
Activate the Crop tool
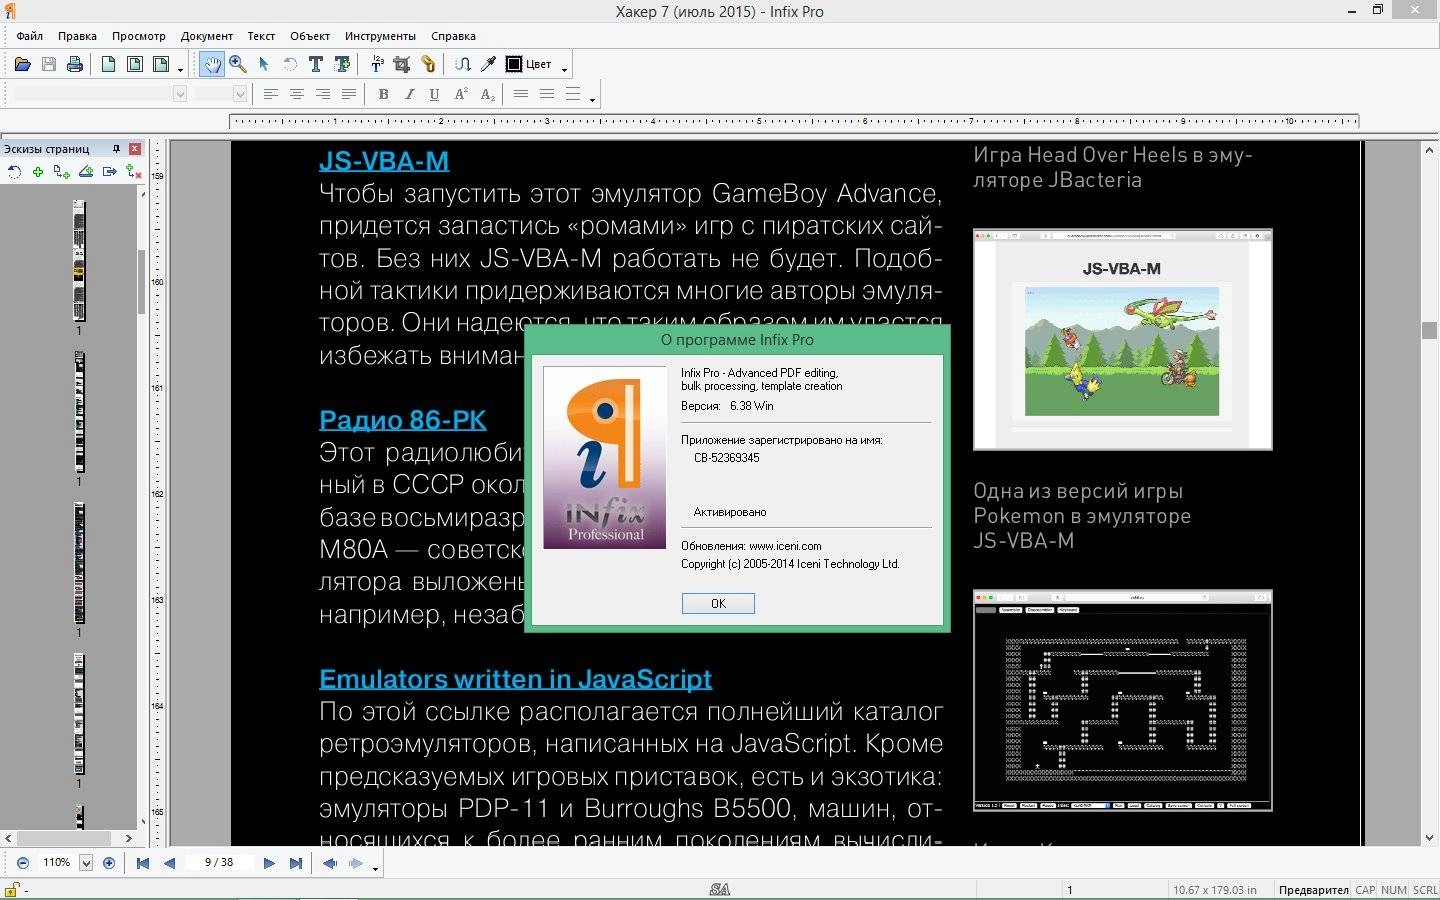pos(402,64)
